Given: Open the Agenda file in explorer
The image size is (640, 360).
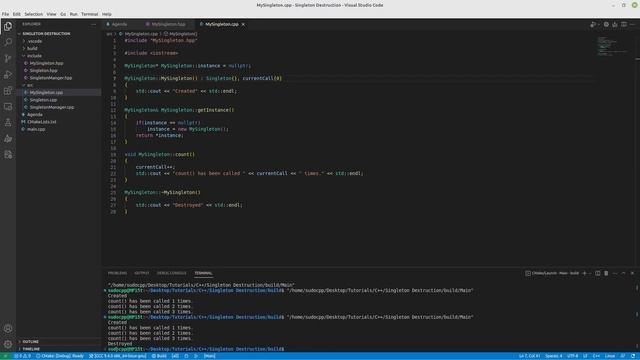Looking at the screenshot, I should coord(35,115).
